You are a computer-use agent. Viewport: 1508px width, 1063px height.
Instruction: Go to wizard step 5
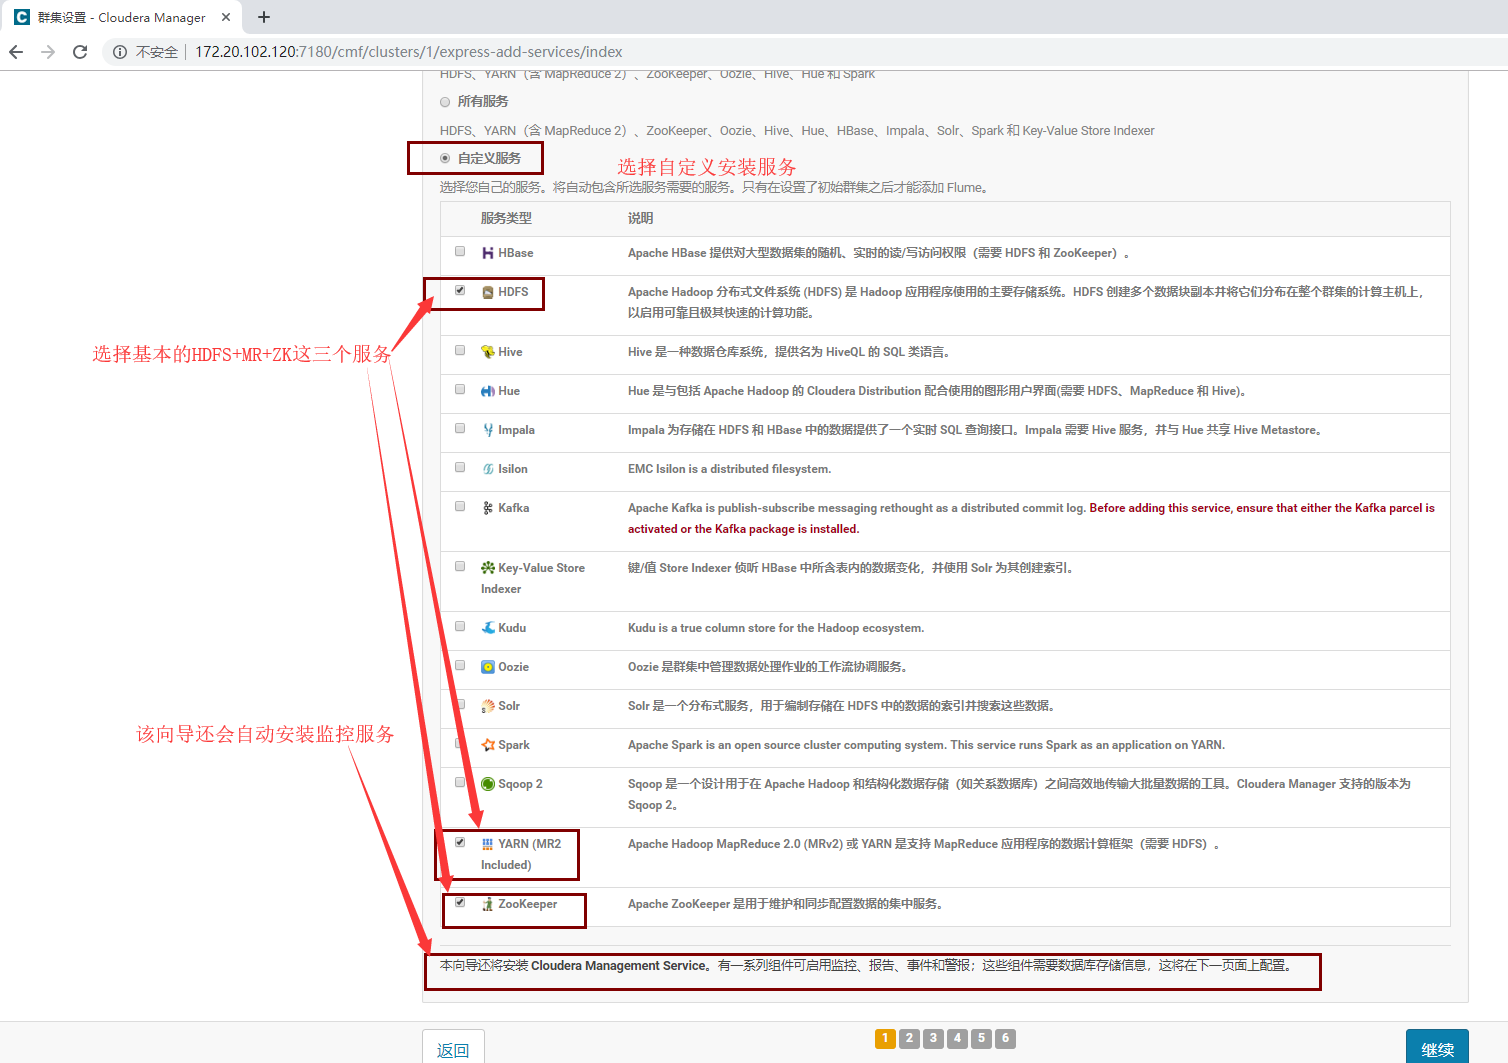point(981,1038)
